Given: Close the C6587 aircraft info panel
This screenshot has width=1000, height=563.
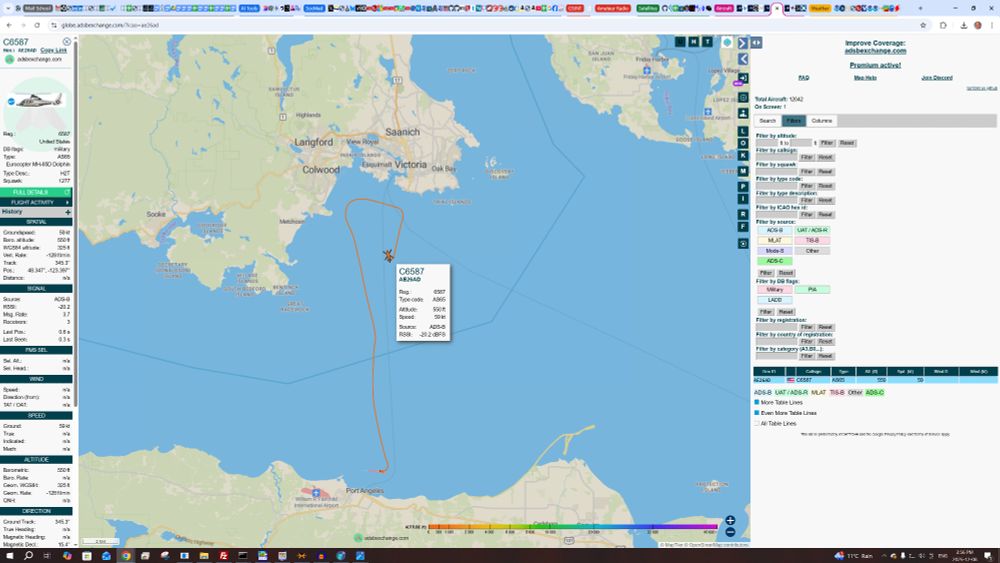Looking at the screenshot, I should pyautogui.click(x=66, y=41).
